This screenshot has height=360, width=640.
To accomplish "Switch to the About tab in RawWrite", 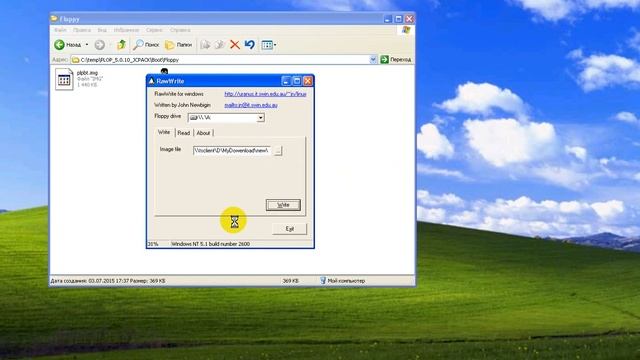I will 203,133.
